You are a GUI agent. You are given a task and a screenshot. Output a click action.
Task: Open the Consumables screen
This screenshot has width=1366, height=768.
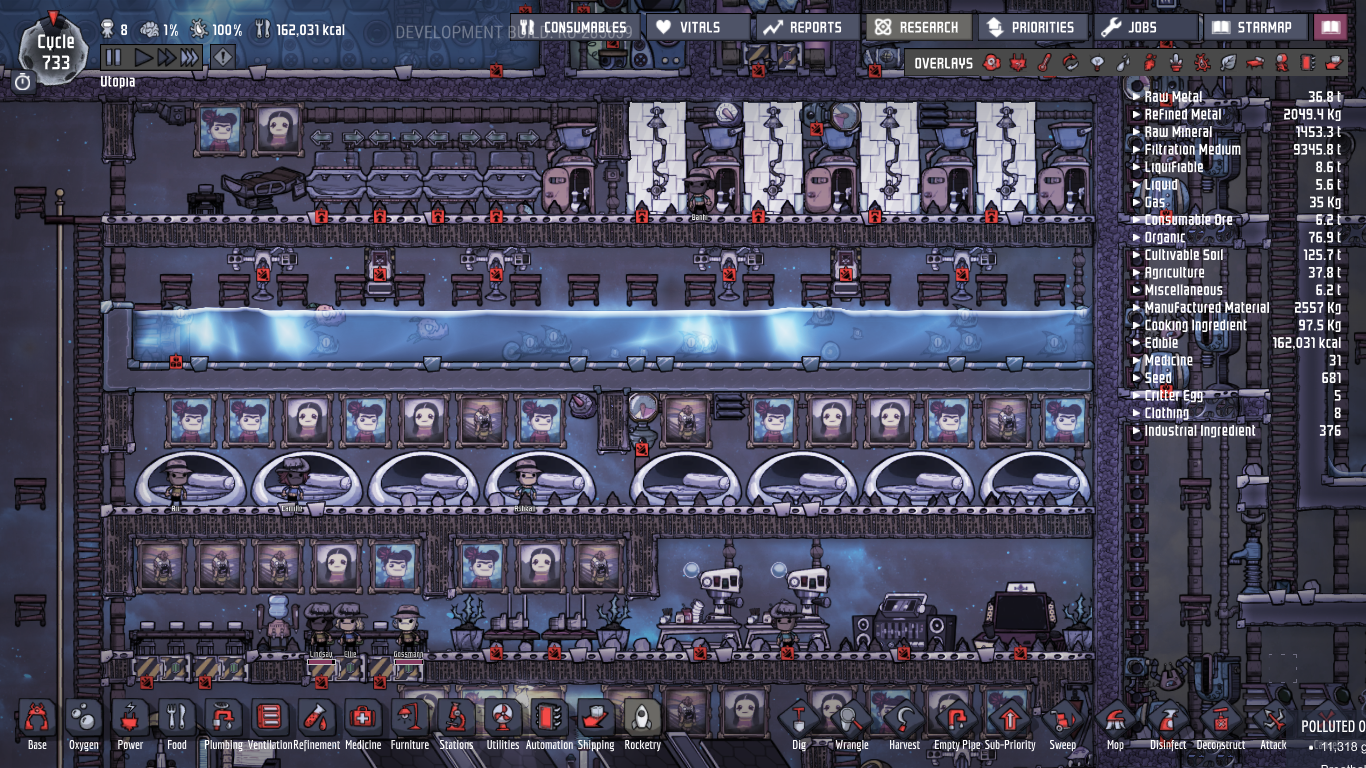pyautogui.click(x=573, y=27)
